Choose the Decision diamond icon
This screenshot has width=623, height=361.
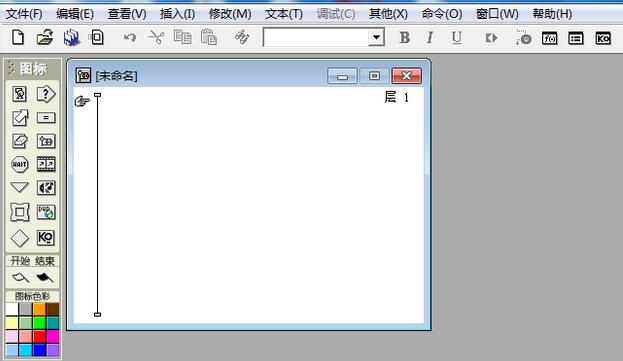19,238
